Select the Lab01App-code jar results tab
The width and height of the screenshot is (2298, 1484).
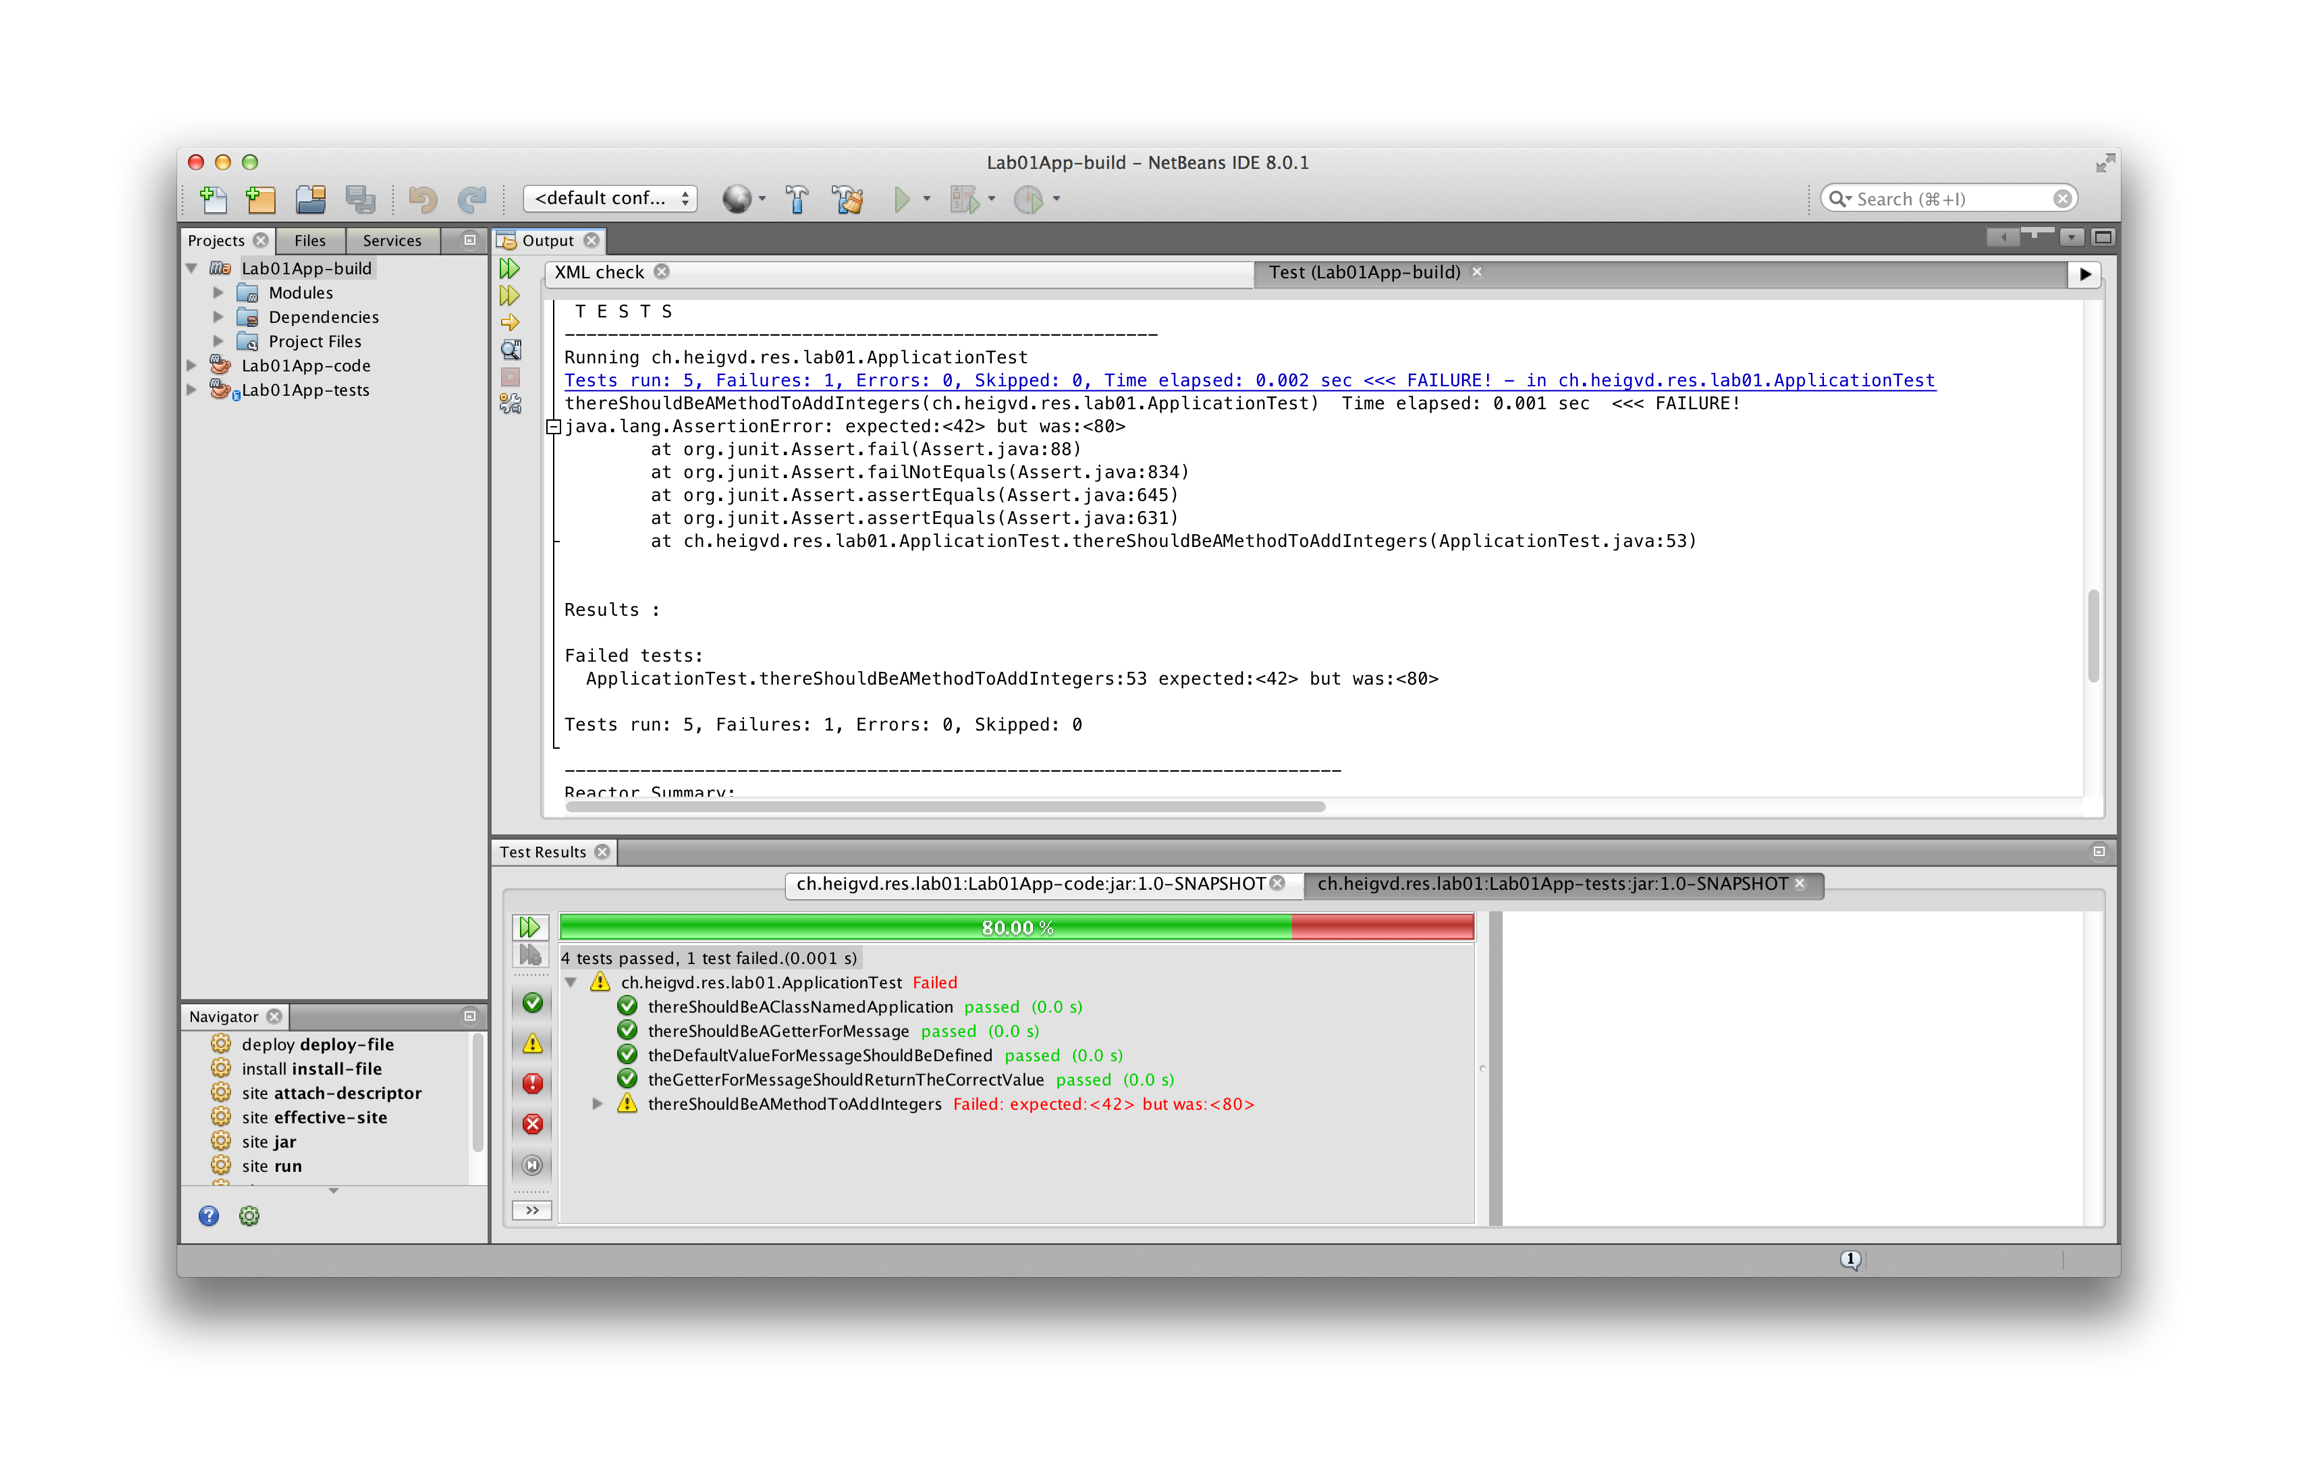[1030, 884]
